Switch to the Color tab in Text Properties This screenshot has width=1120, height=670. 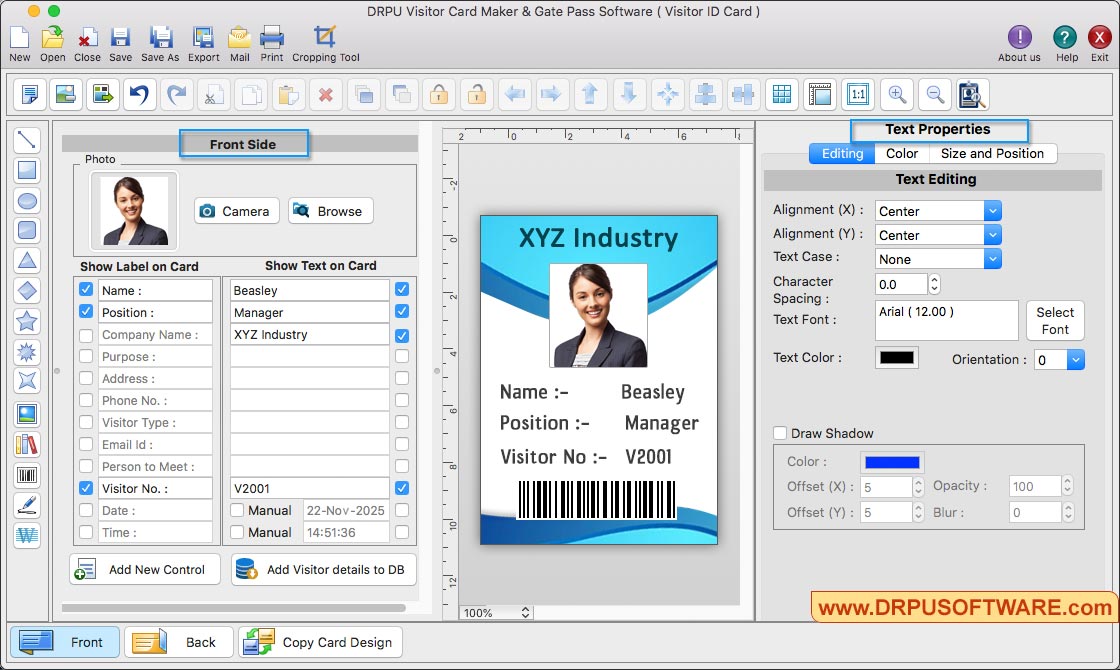[x=901, y=153]
